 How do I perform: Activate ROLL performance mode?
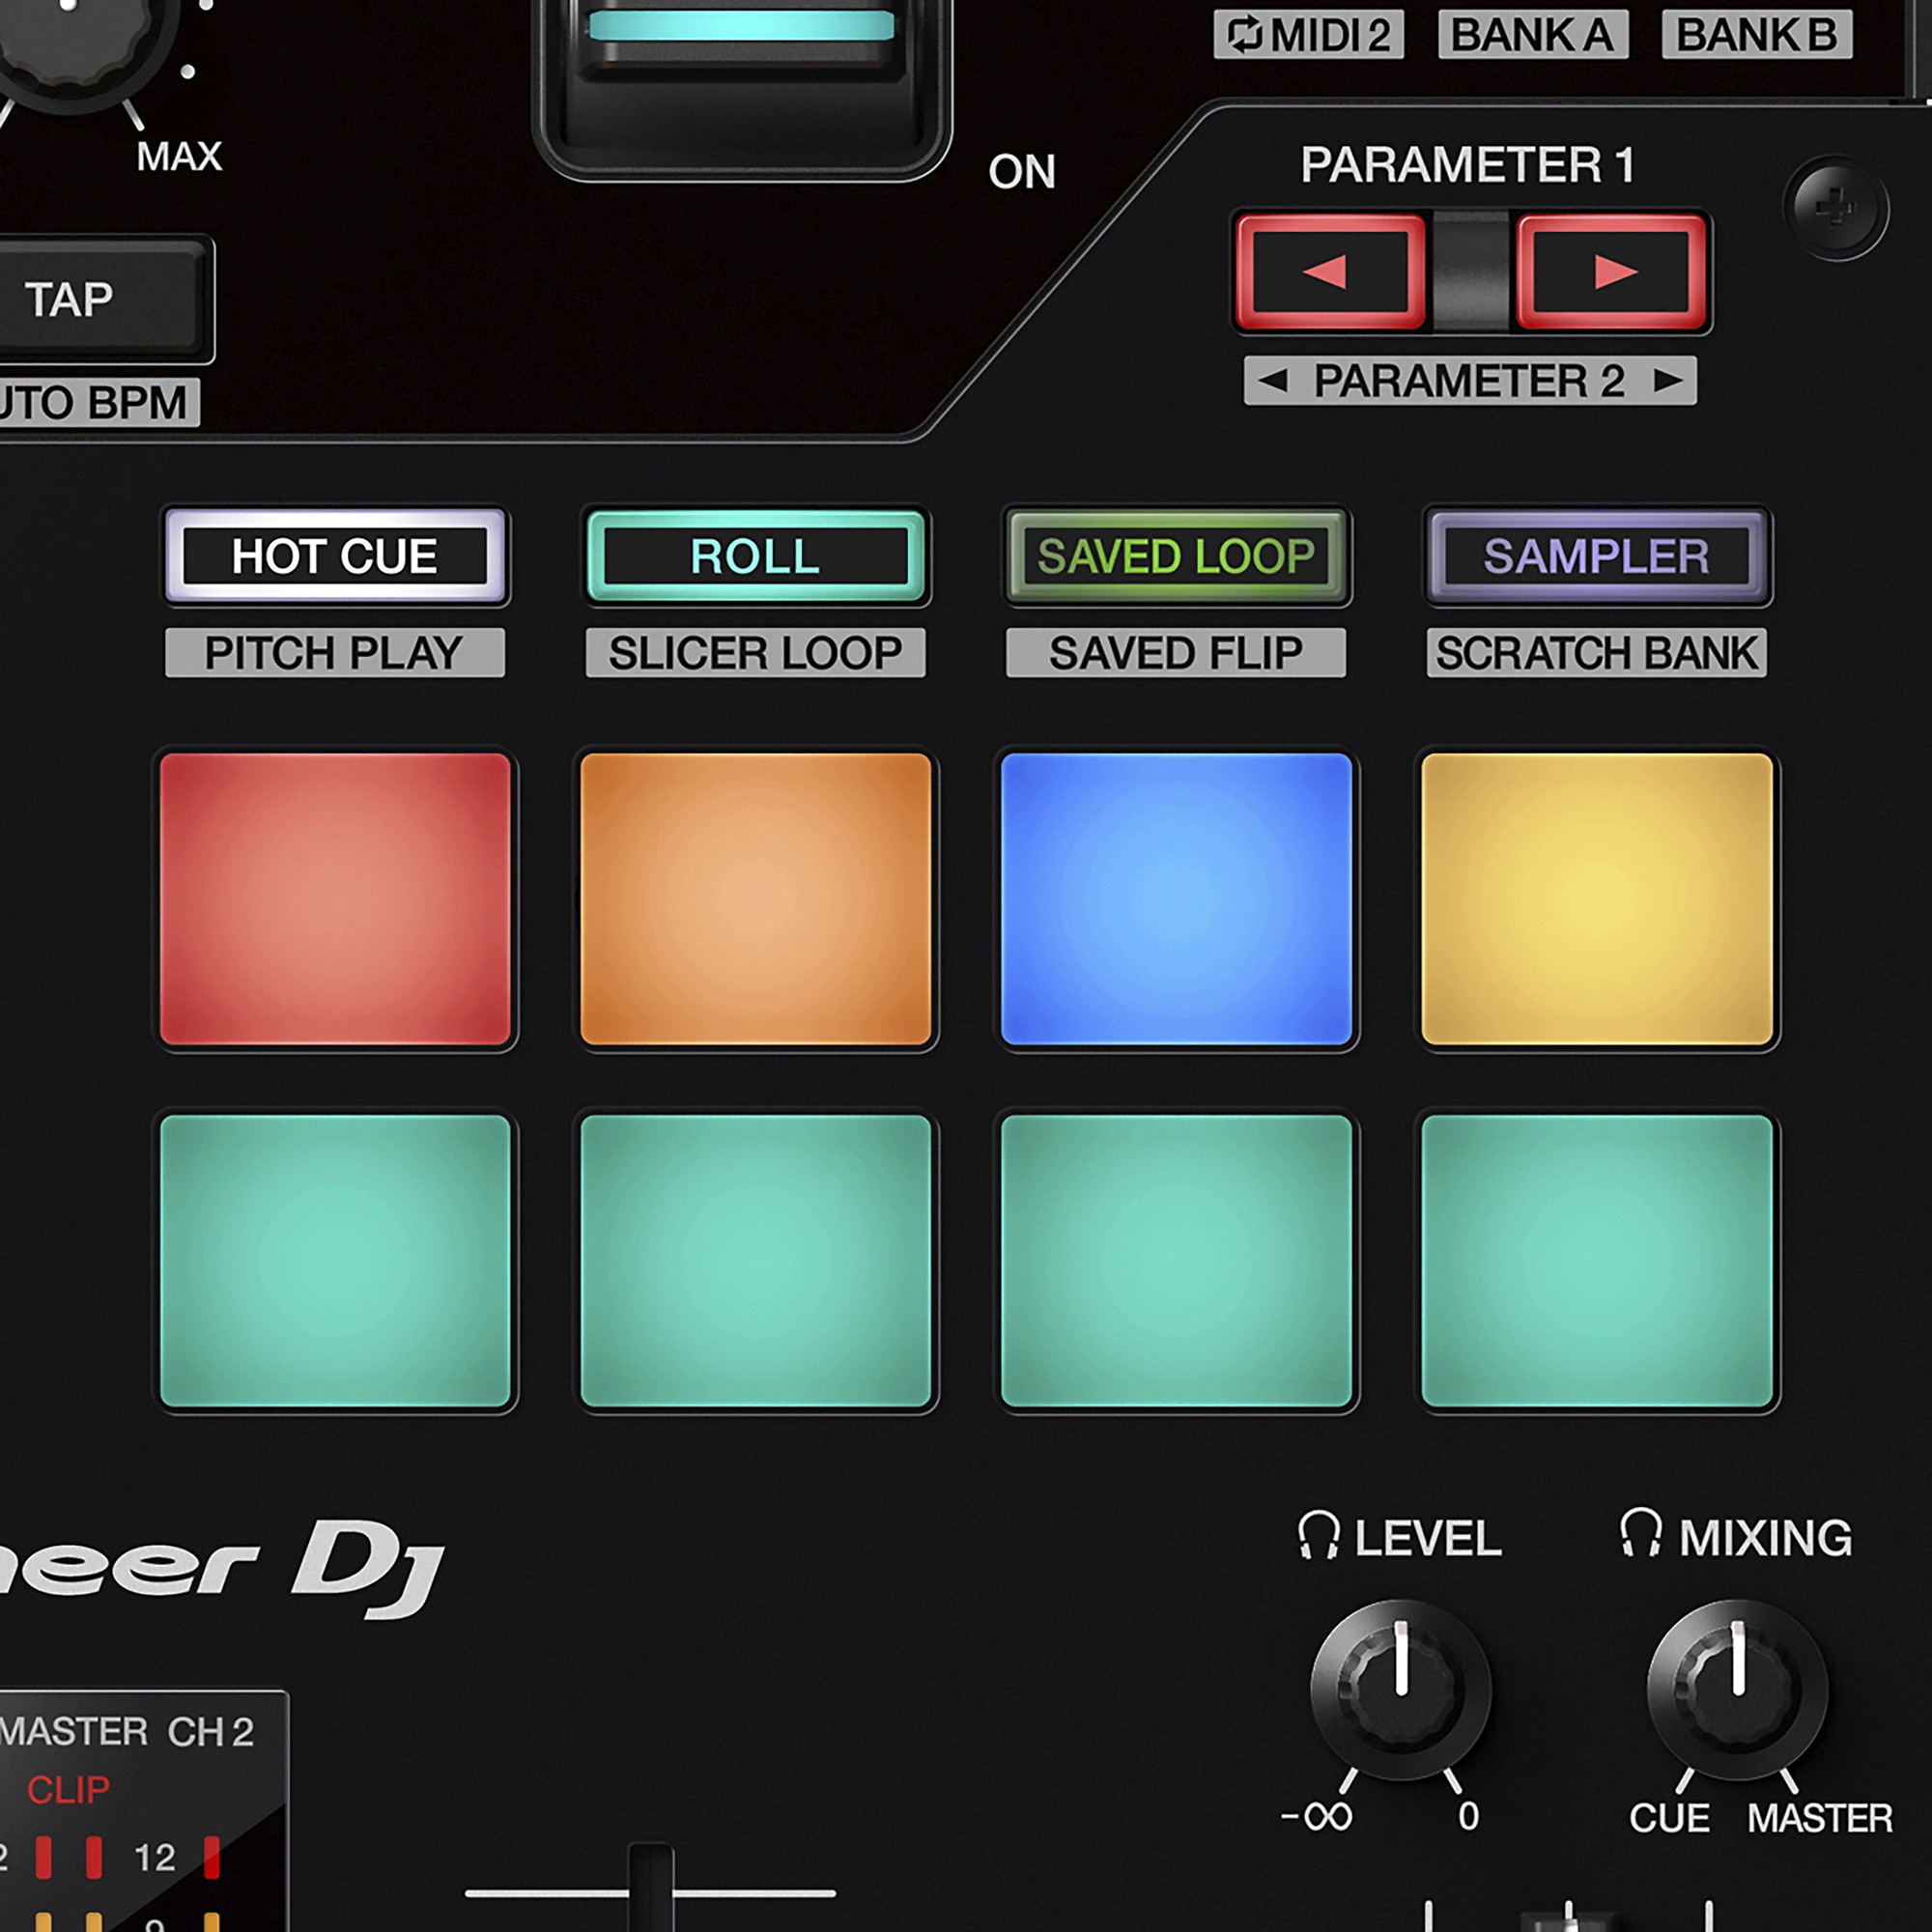click(755, 556)
